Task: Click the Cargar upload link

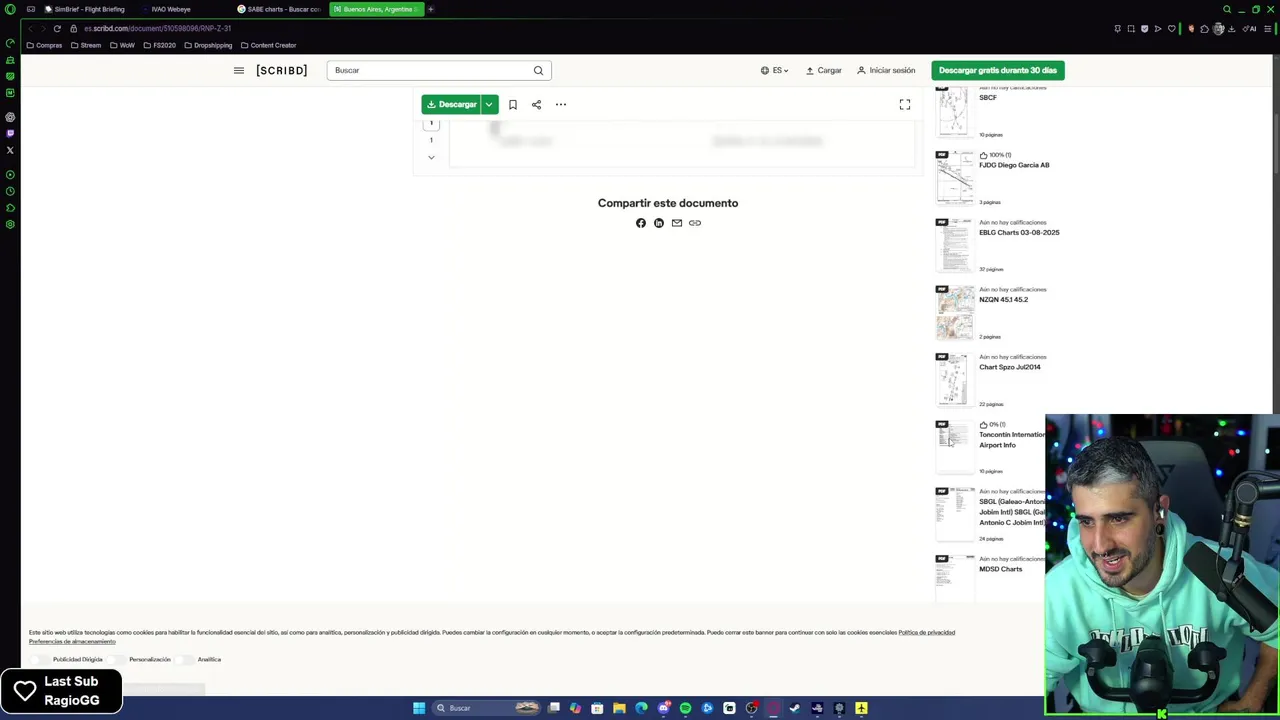Action: pos(824,70)
